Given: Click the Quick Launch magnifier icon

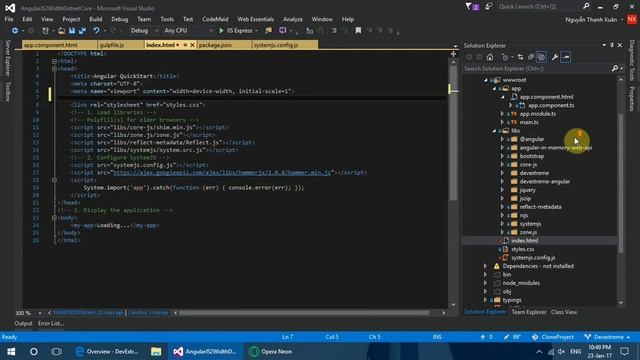Looking at the screenshot, I should click(586, 7).
